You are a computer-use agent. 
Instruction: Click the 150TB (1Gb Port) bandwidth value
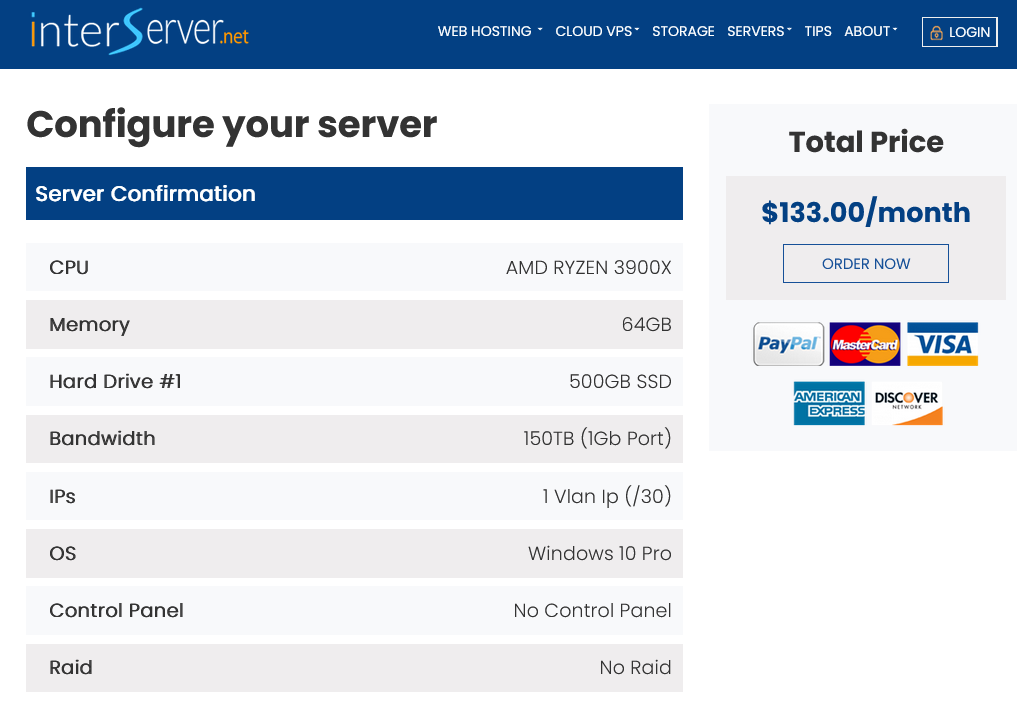coord(597,439)
